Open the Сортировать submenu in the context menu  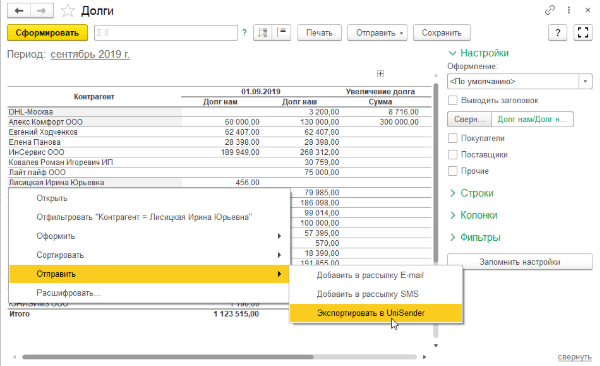(149, 255)
